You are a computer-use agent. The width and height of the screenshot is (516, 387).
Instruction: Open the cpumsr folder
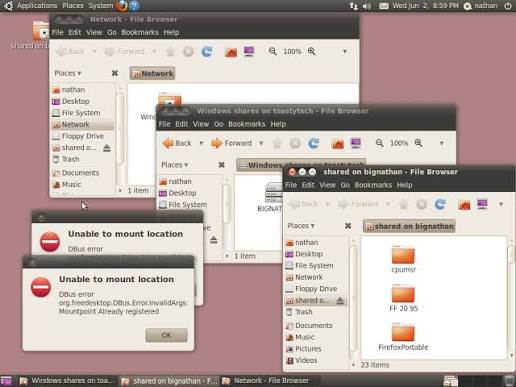tap(403, 259)
